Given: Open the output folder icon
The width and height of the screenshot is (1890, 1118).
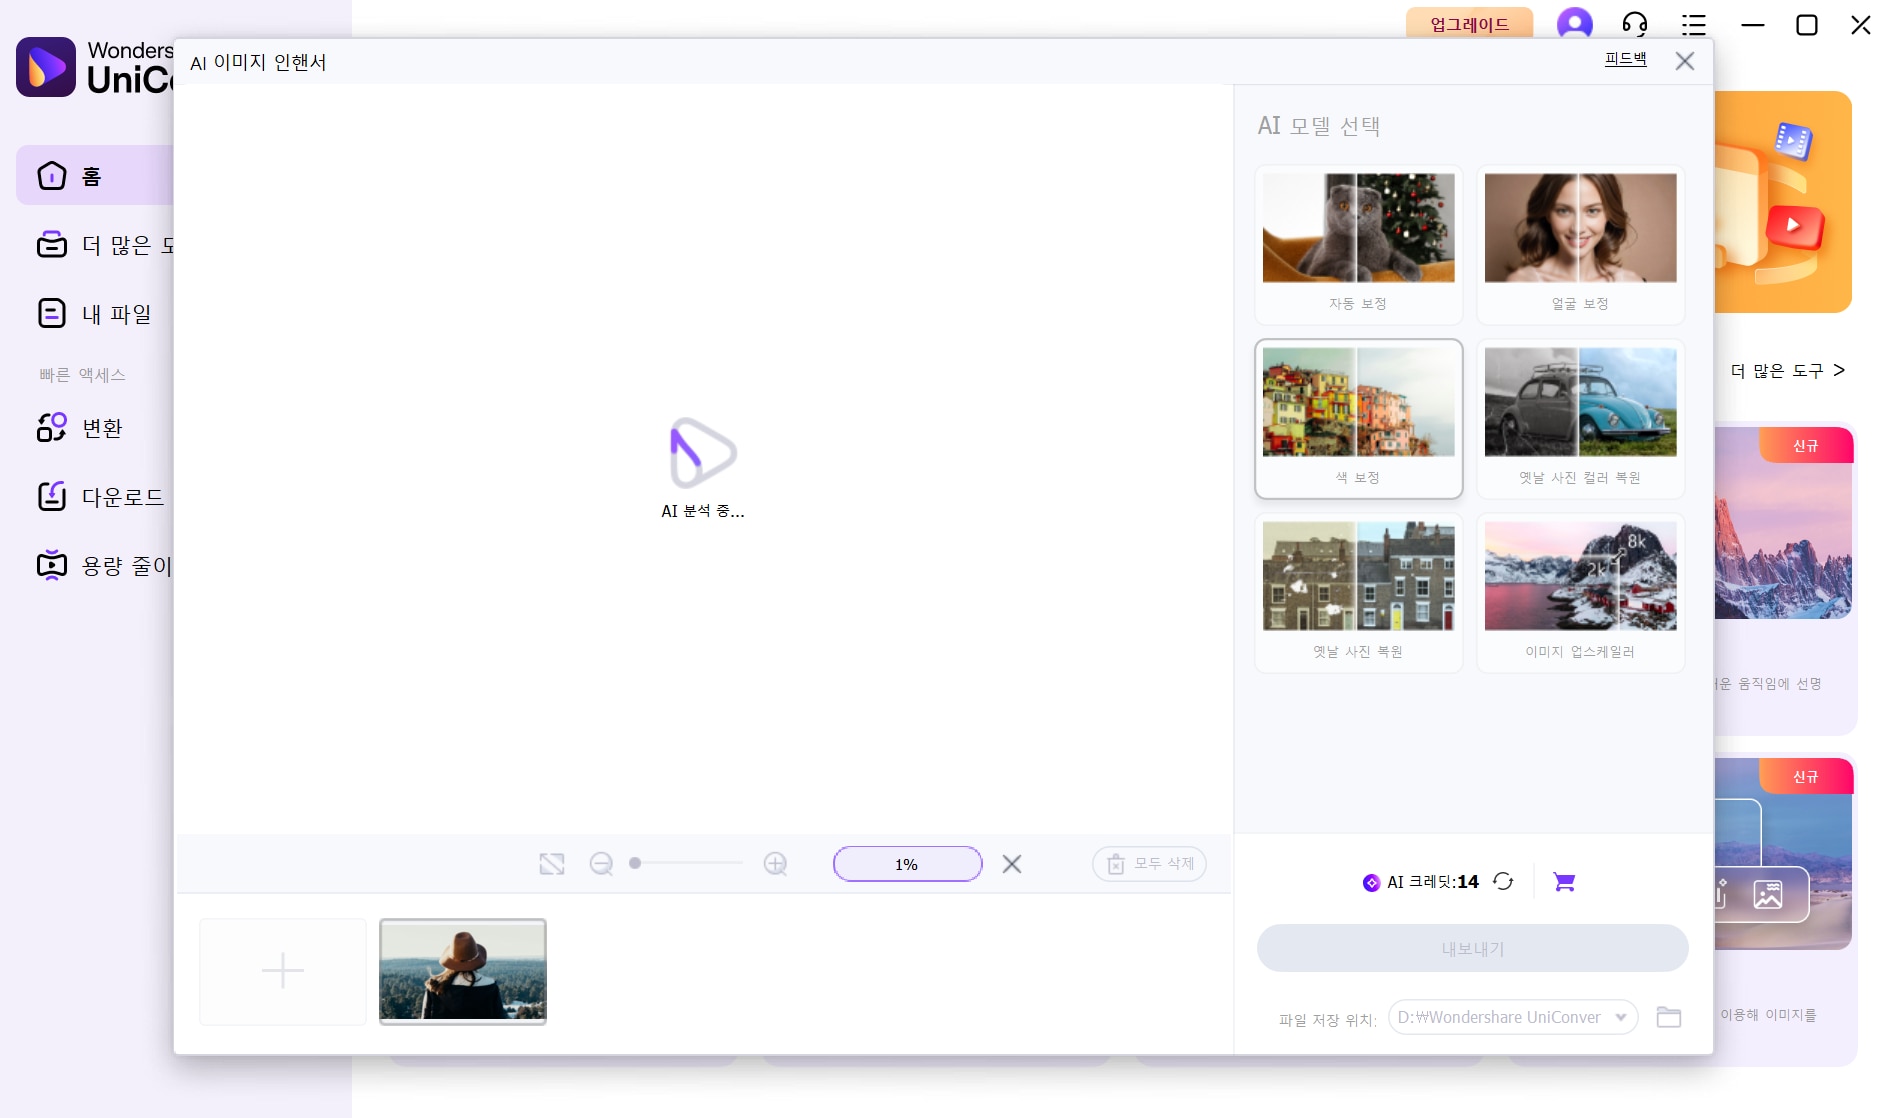Looking at the screenshot, I should coord(1668,1017).
